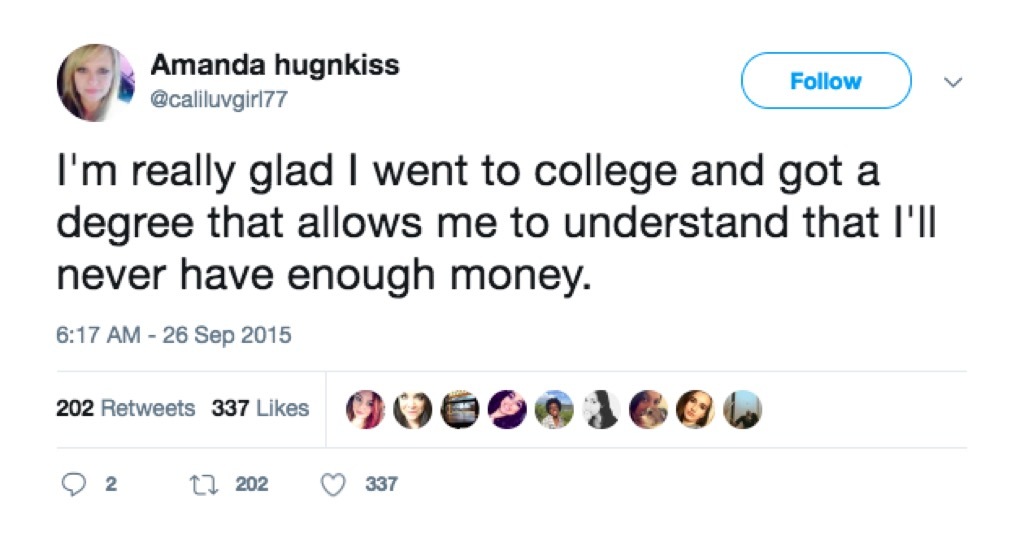The height and width of the screenshot is (538, 1024).
Task: View liker avatar of person holding a dog
Action: [648, 409]
